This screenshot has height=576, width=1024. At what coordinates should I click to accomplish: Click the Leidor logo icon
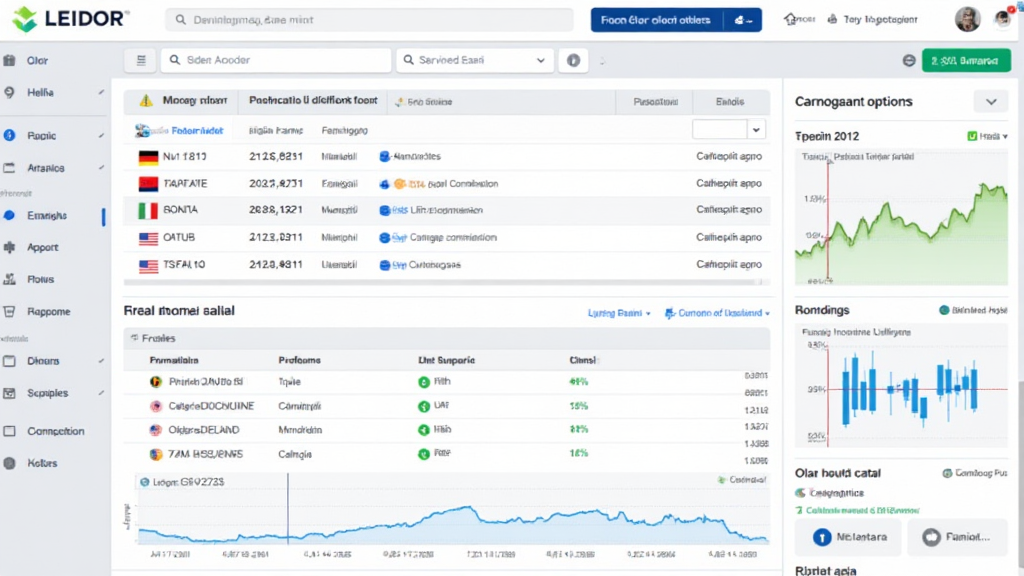pos(24,19)
